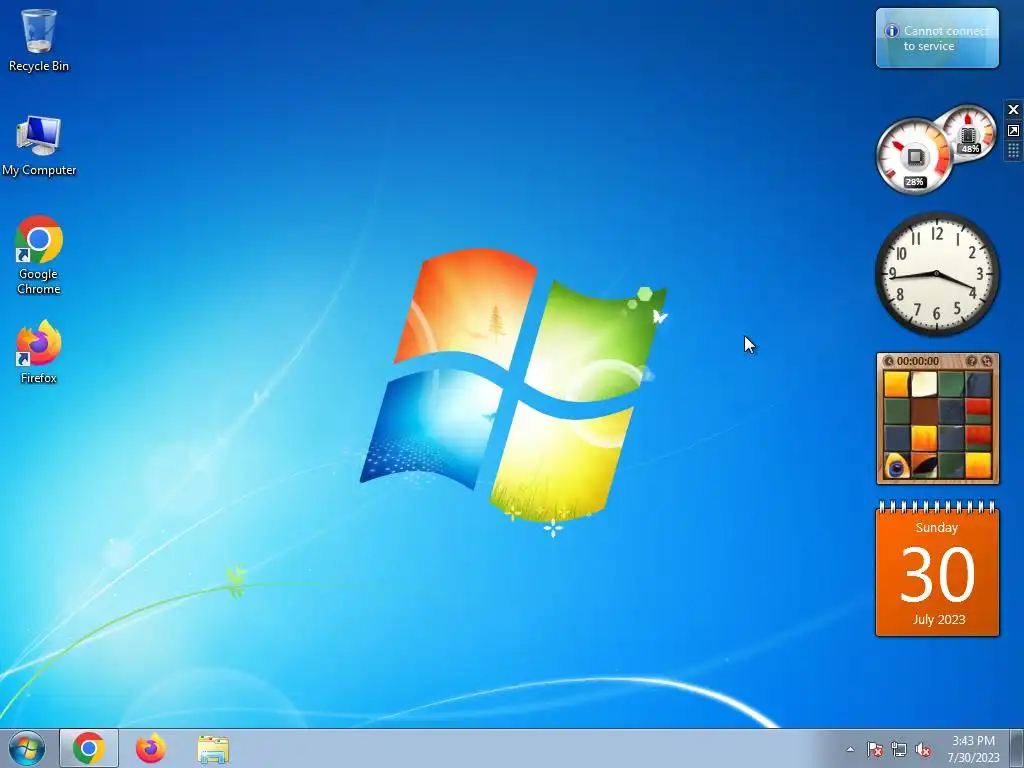Screen dimensions: 1024x768
Task: Close the CPU Meter gadget
Action: coord(1014,110)
